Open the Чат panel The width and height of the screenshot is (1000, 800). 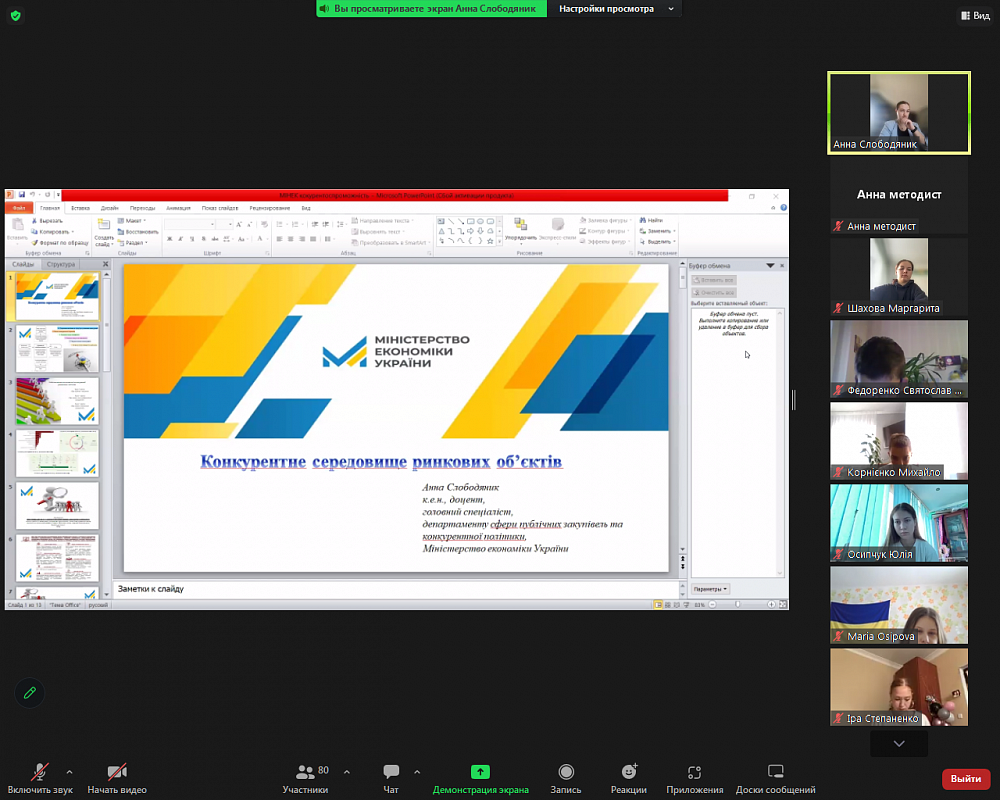tap(391, 778)
